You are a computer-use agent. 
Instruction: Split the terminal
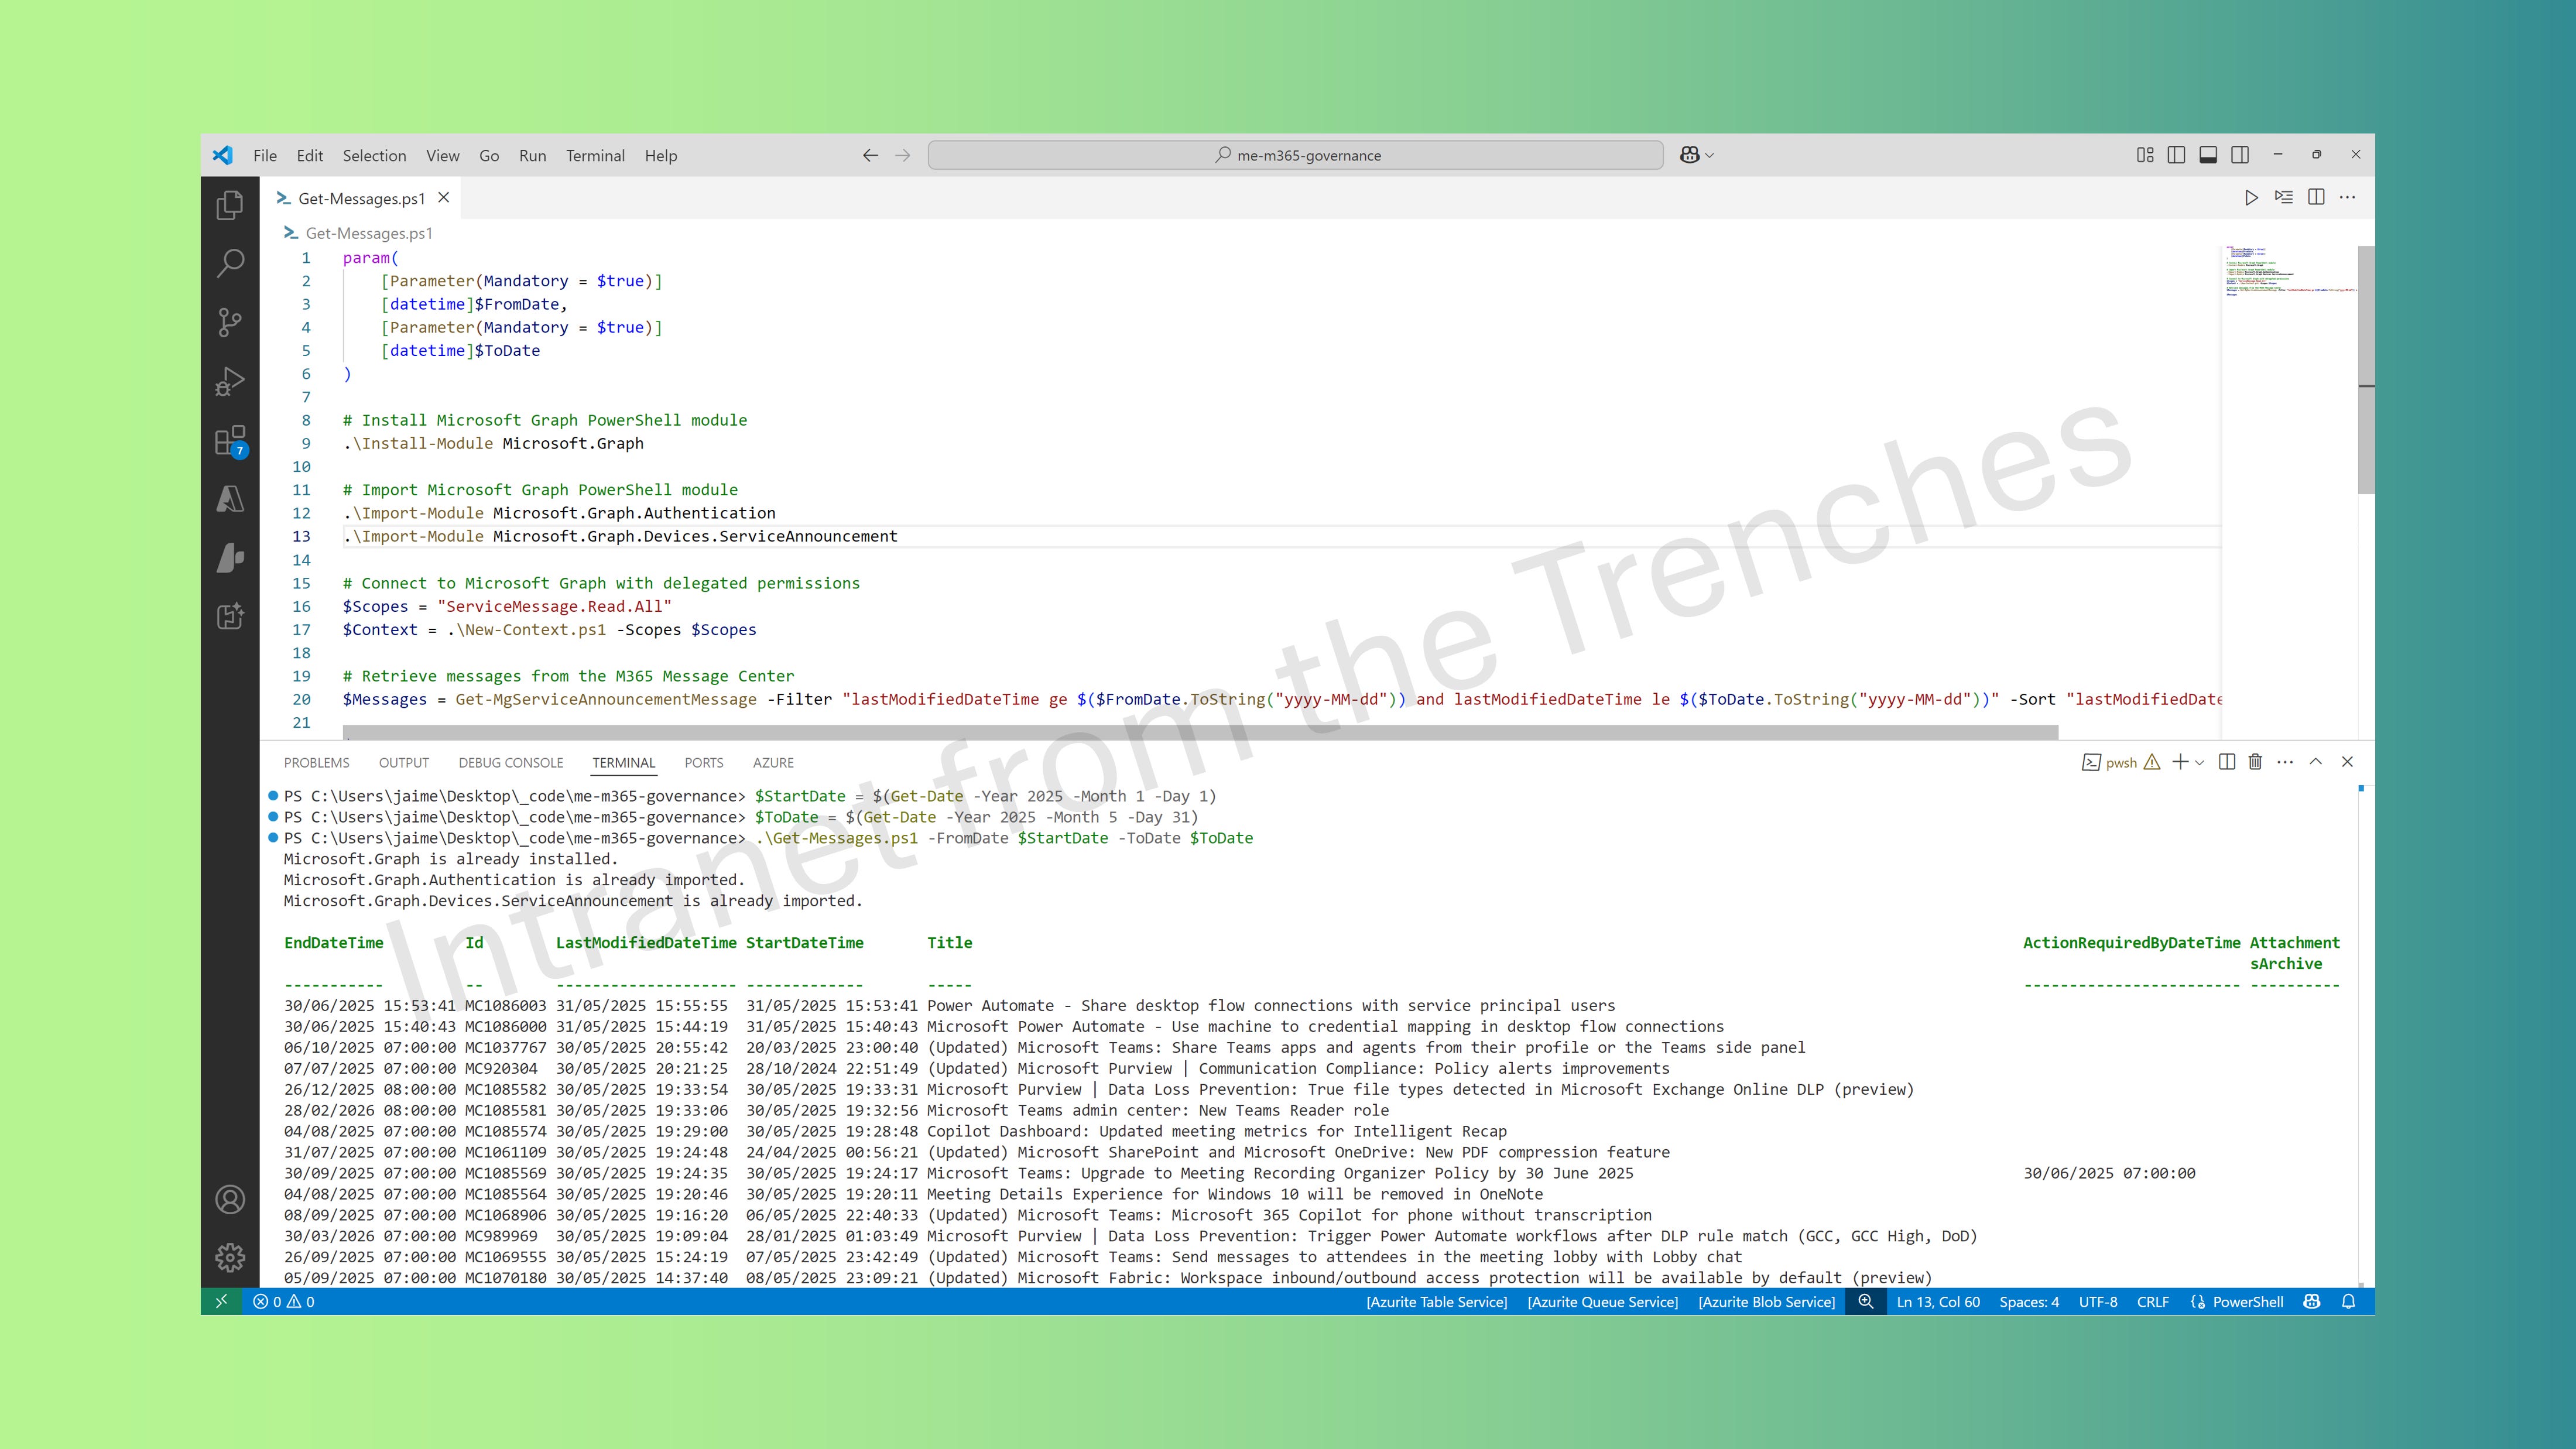point(2227,762)
